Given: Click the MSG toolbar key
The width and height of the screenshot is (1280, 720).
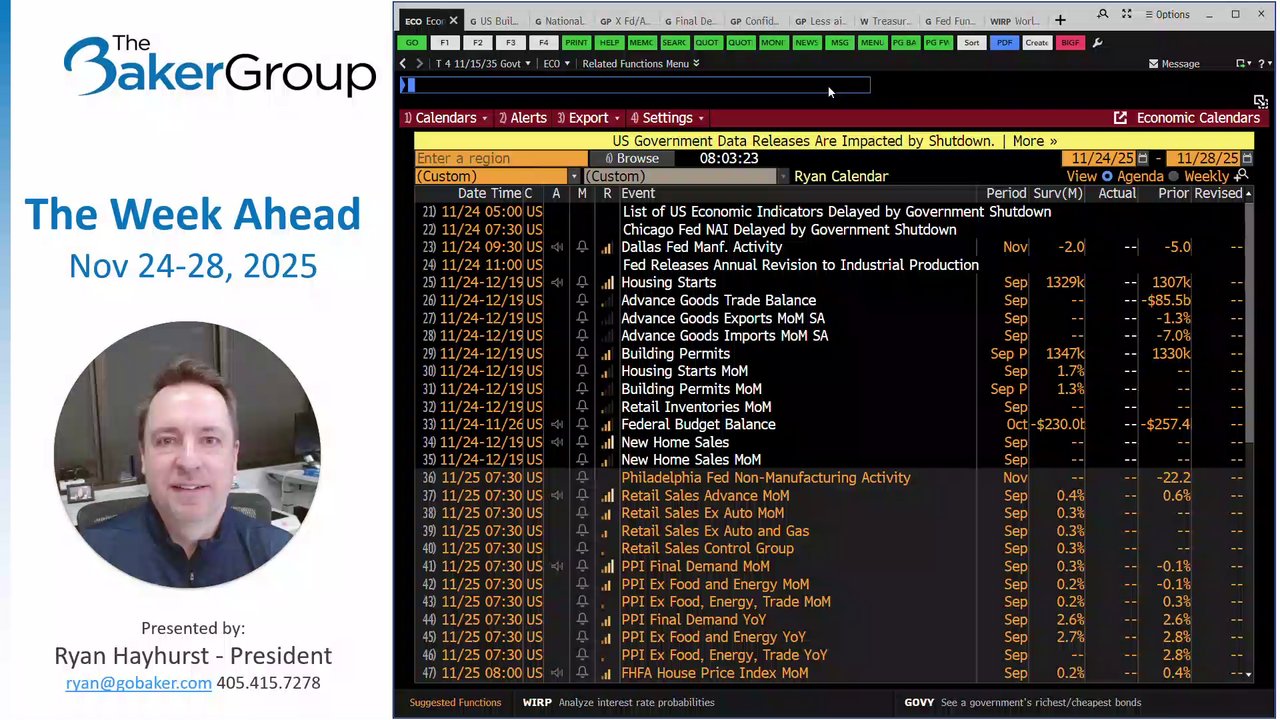Looking at the screenshot, I should coord(839,43).
